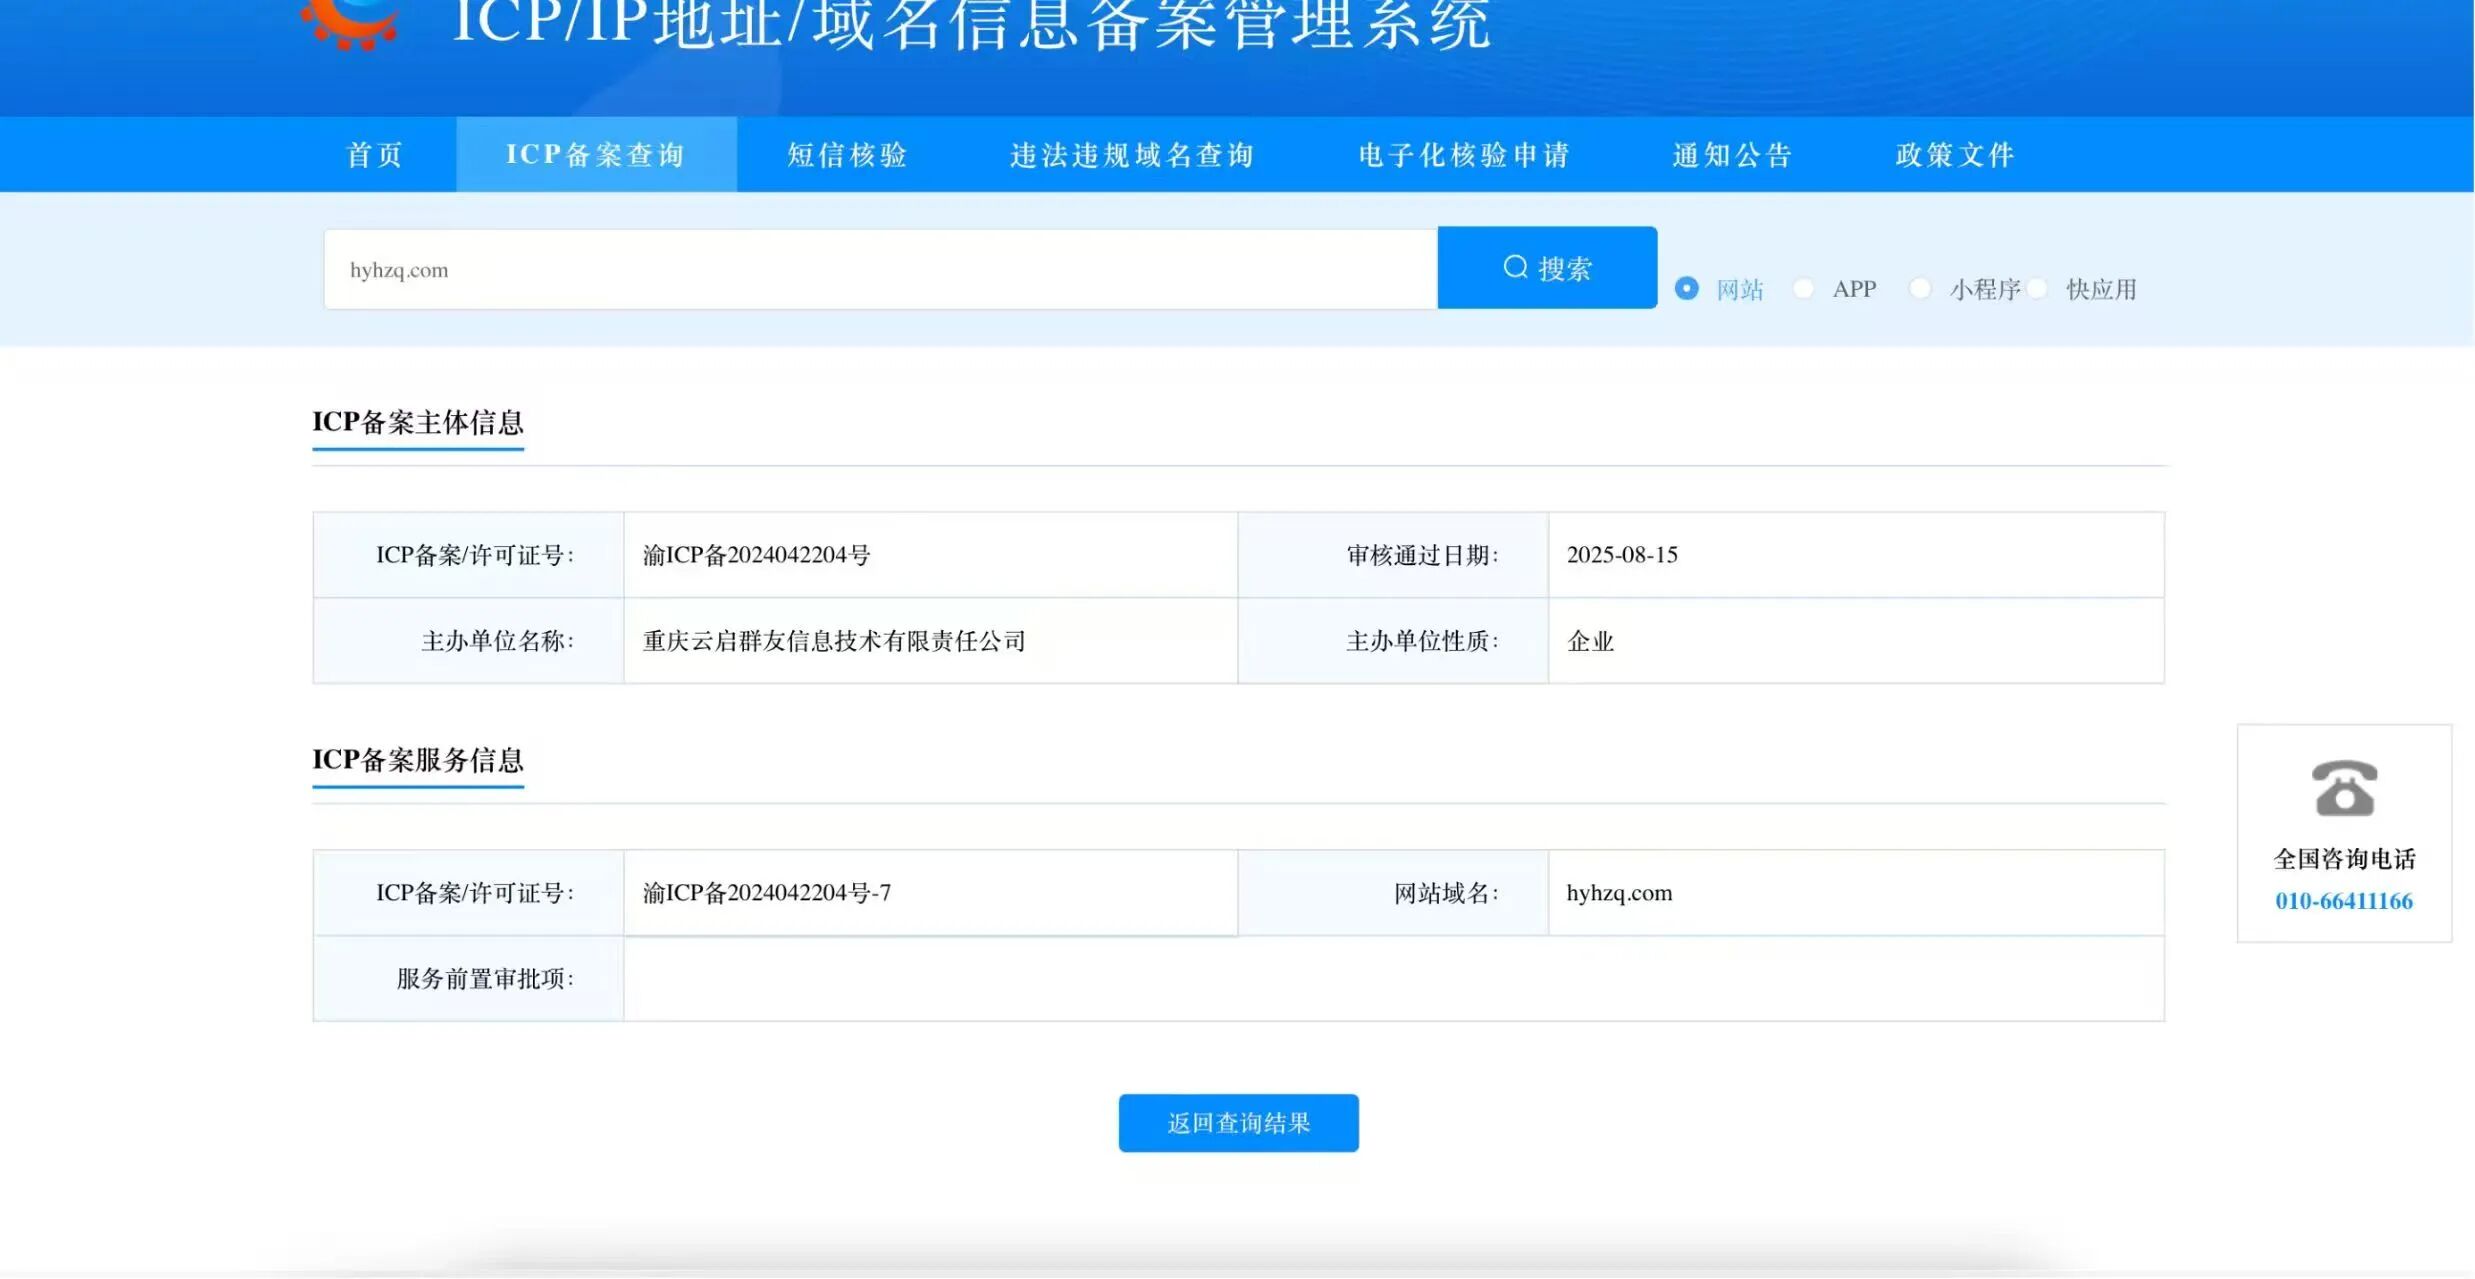Open the 政策文件 menu item
The image size is (2475, 1279).
click(x=1955, y=155)
